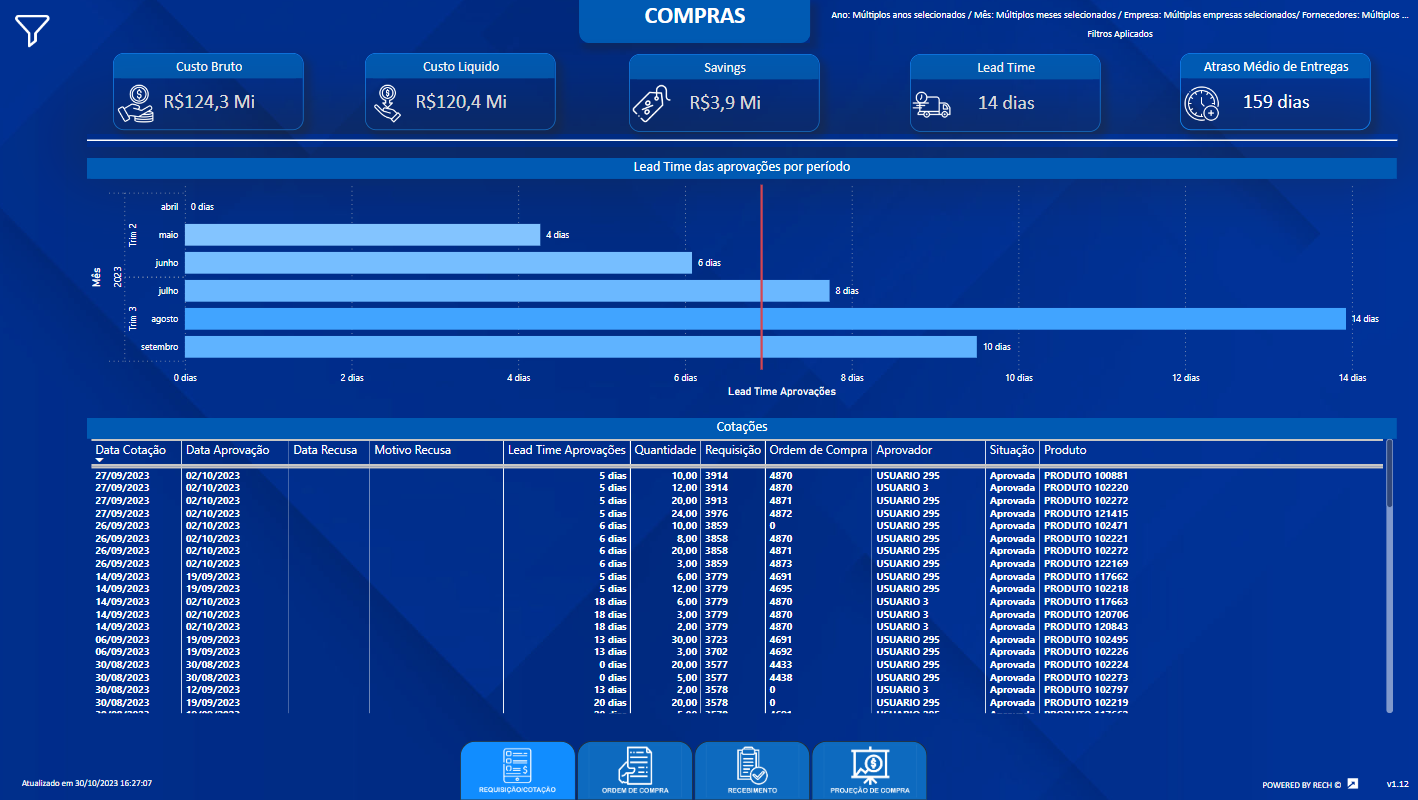Click the Projeção de Compra page icon

pyautogui.click(x=868, y=765)
